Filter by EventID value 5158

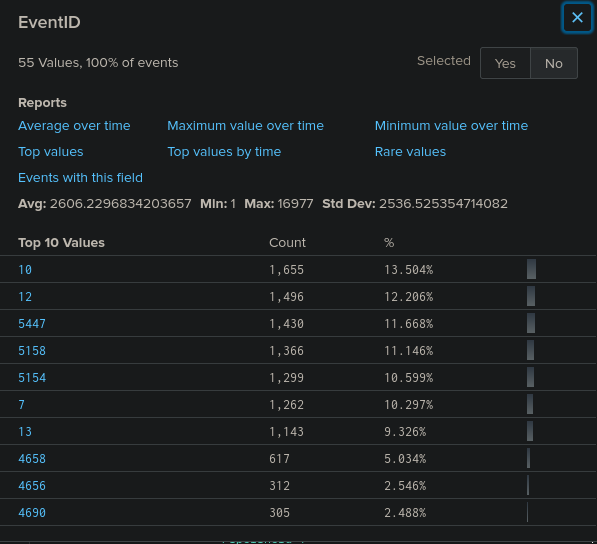(x=32, y=351)
